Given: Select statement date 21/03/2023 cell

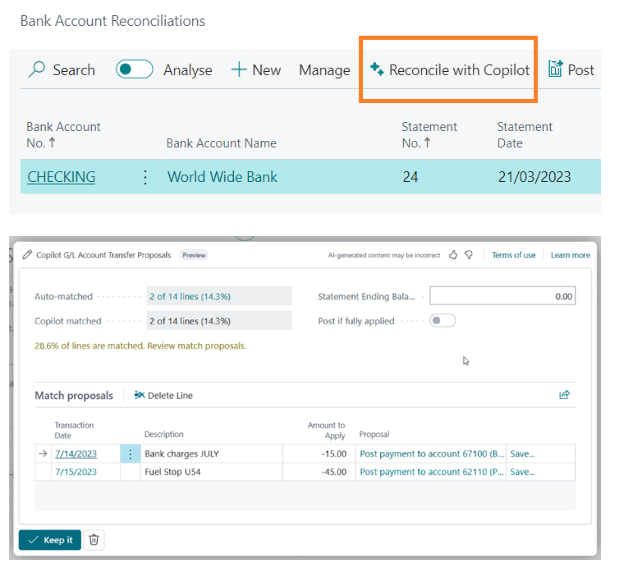Looking at the screenshot, I should 534,177.
